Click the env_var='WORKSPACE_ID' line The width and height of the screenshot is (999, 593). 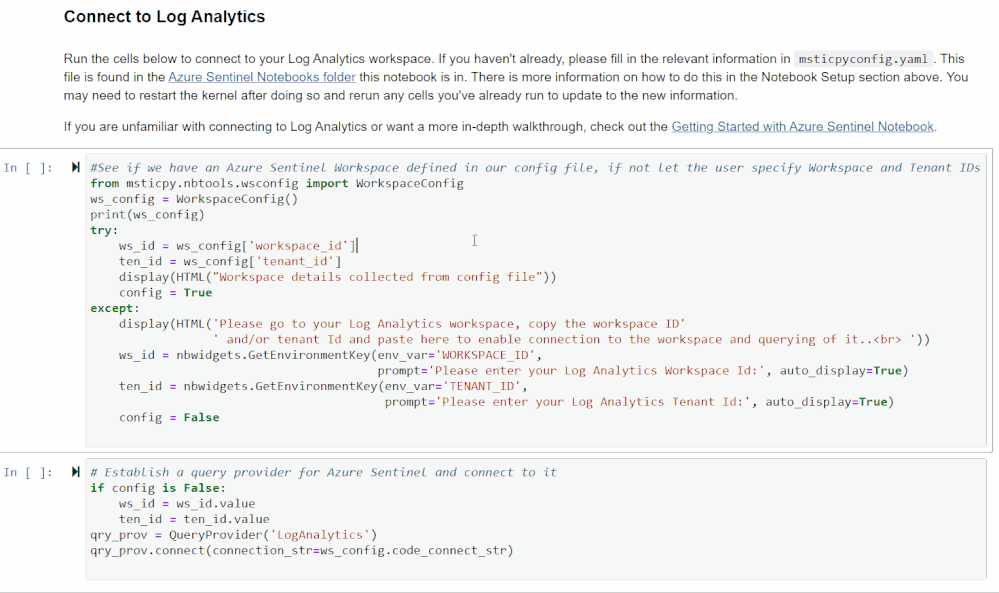click(330, 355)
